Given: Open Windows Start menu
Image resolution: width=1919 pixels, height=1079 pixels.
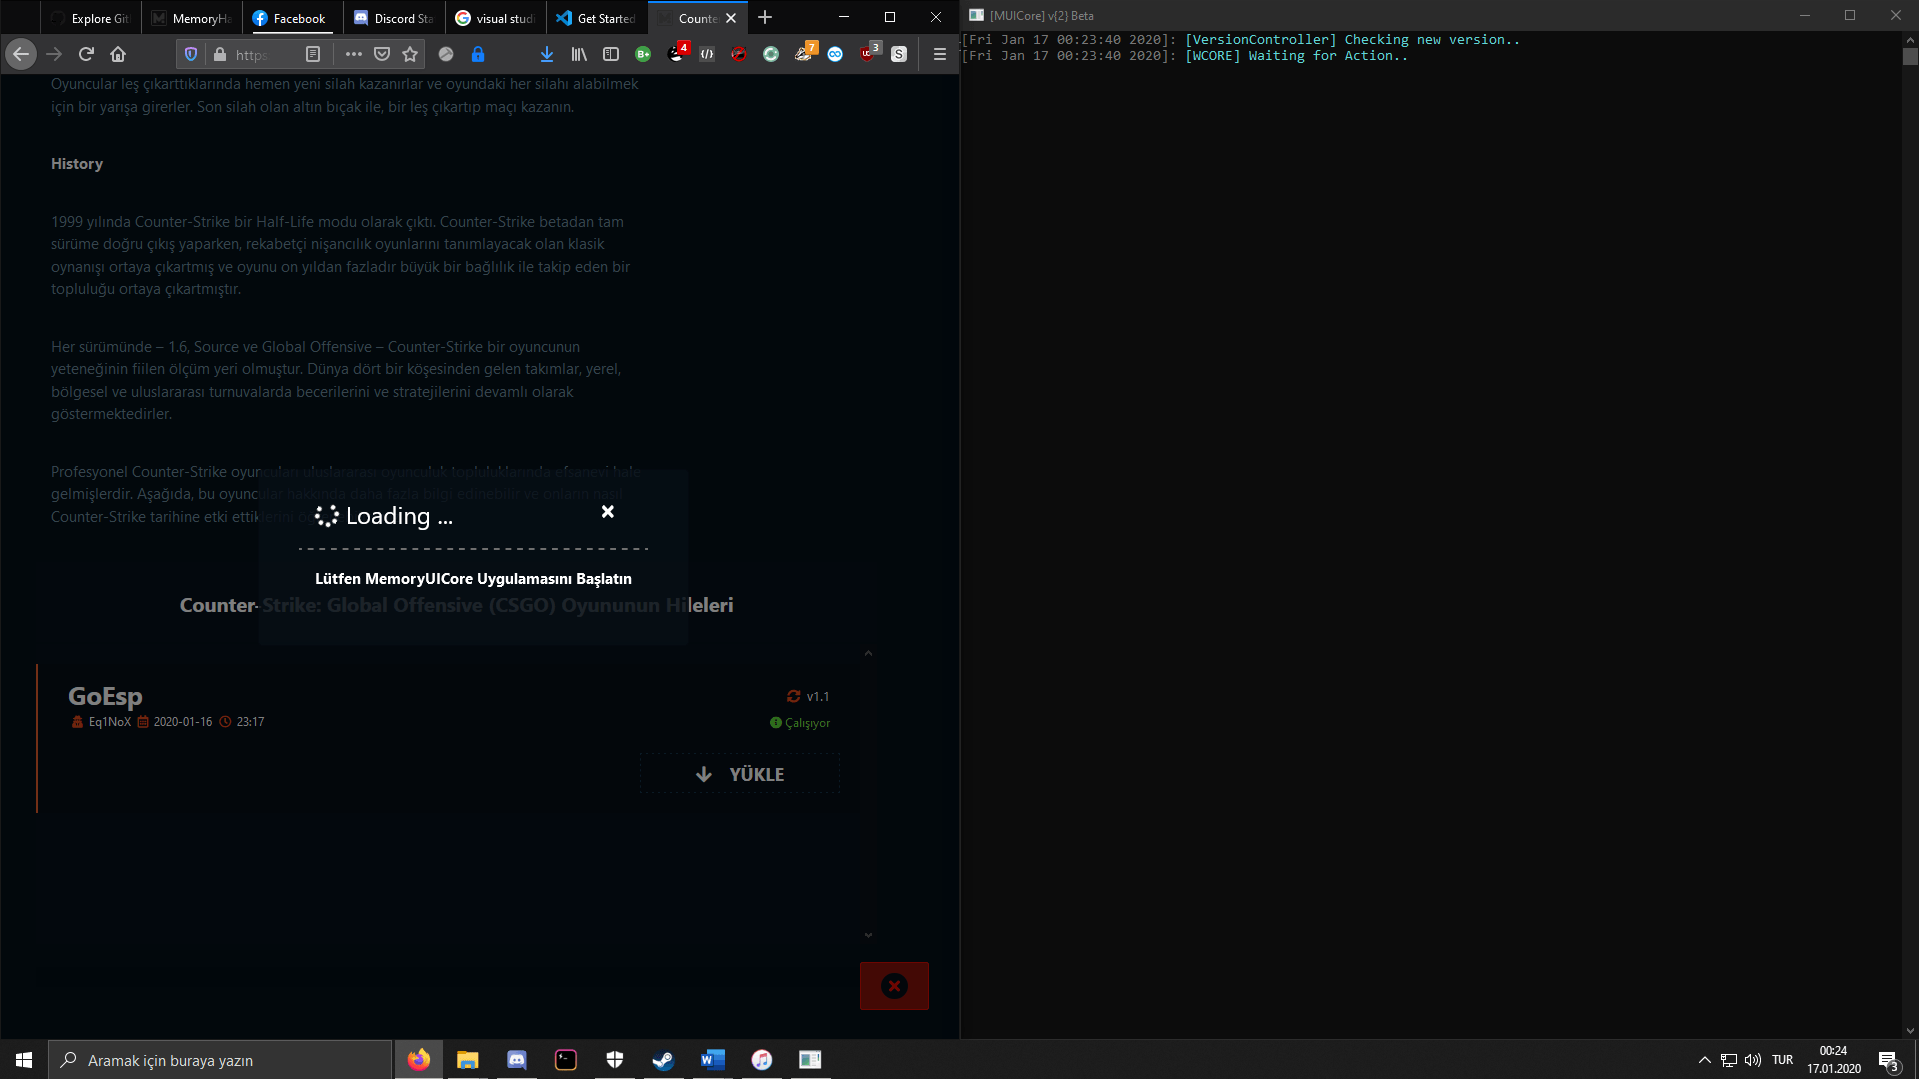Looking at the screenshot, I should tap(24, 1060).
